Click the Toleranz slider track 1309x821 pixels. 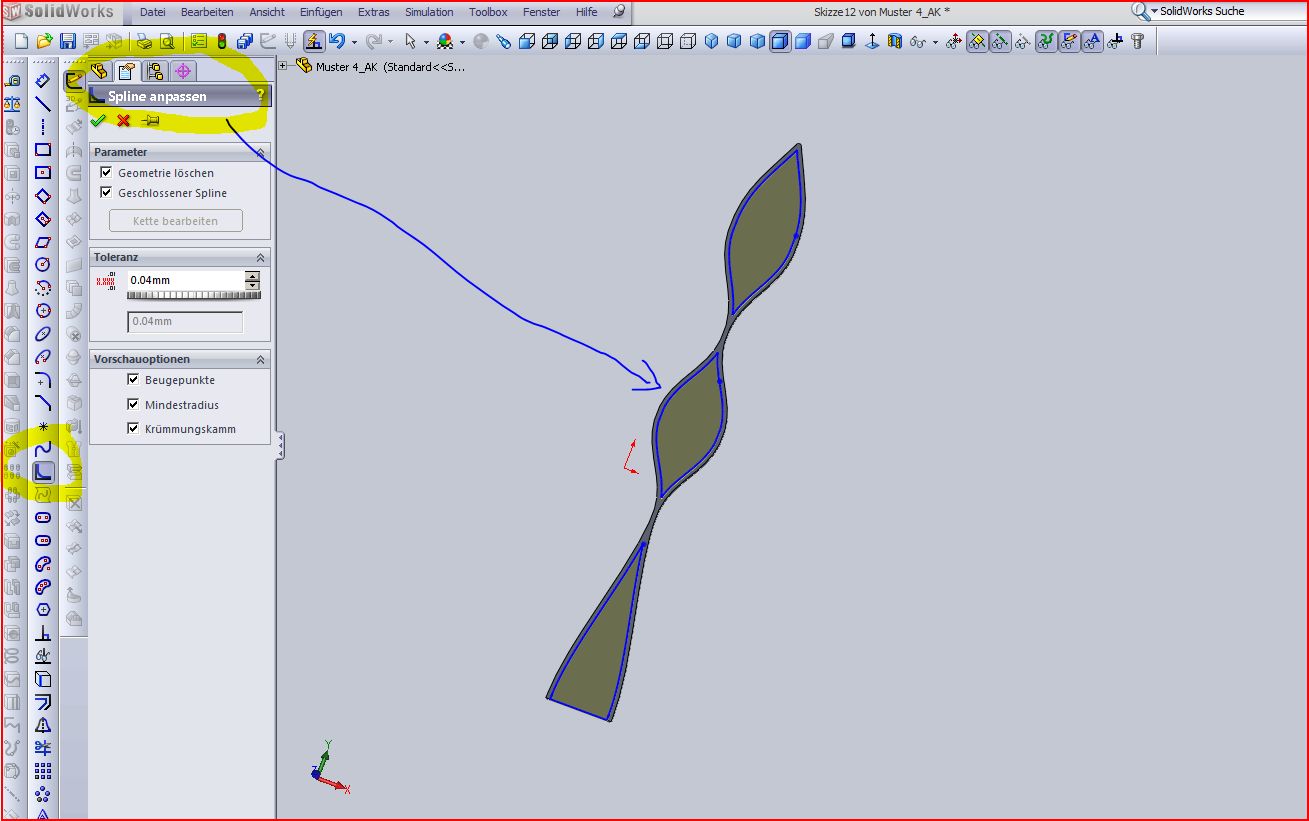[194, 295]
